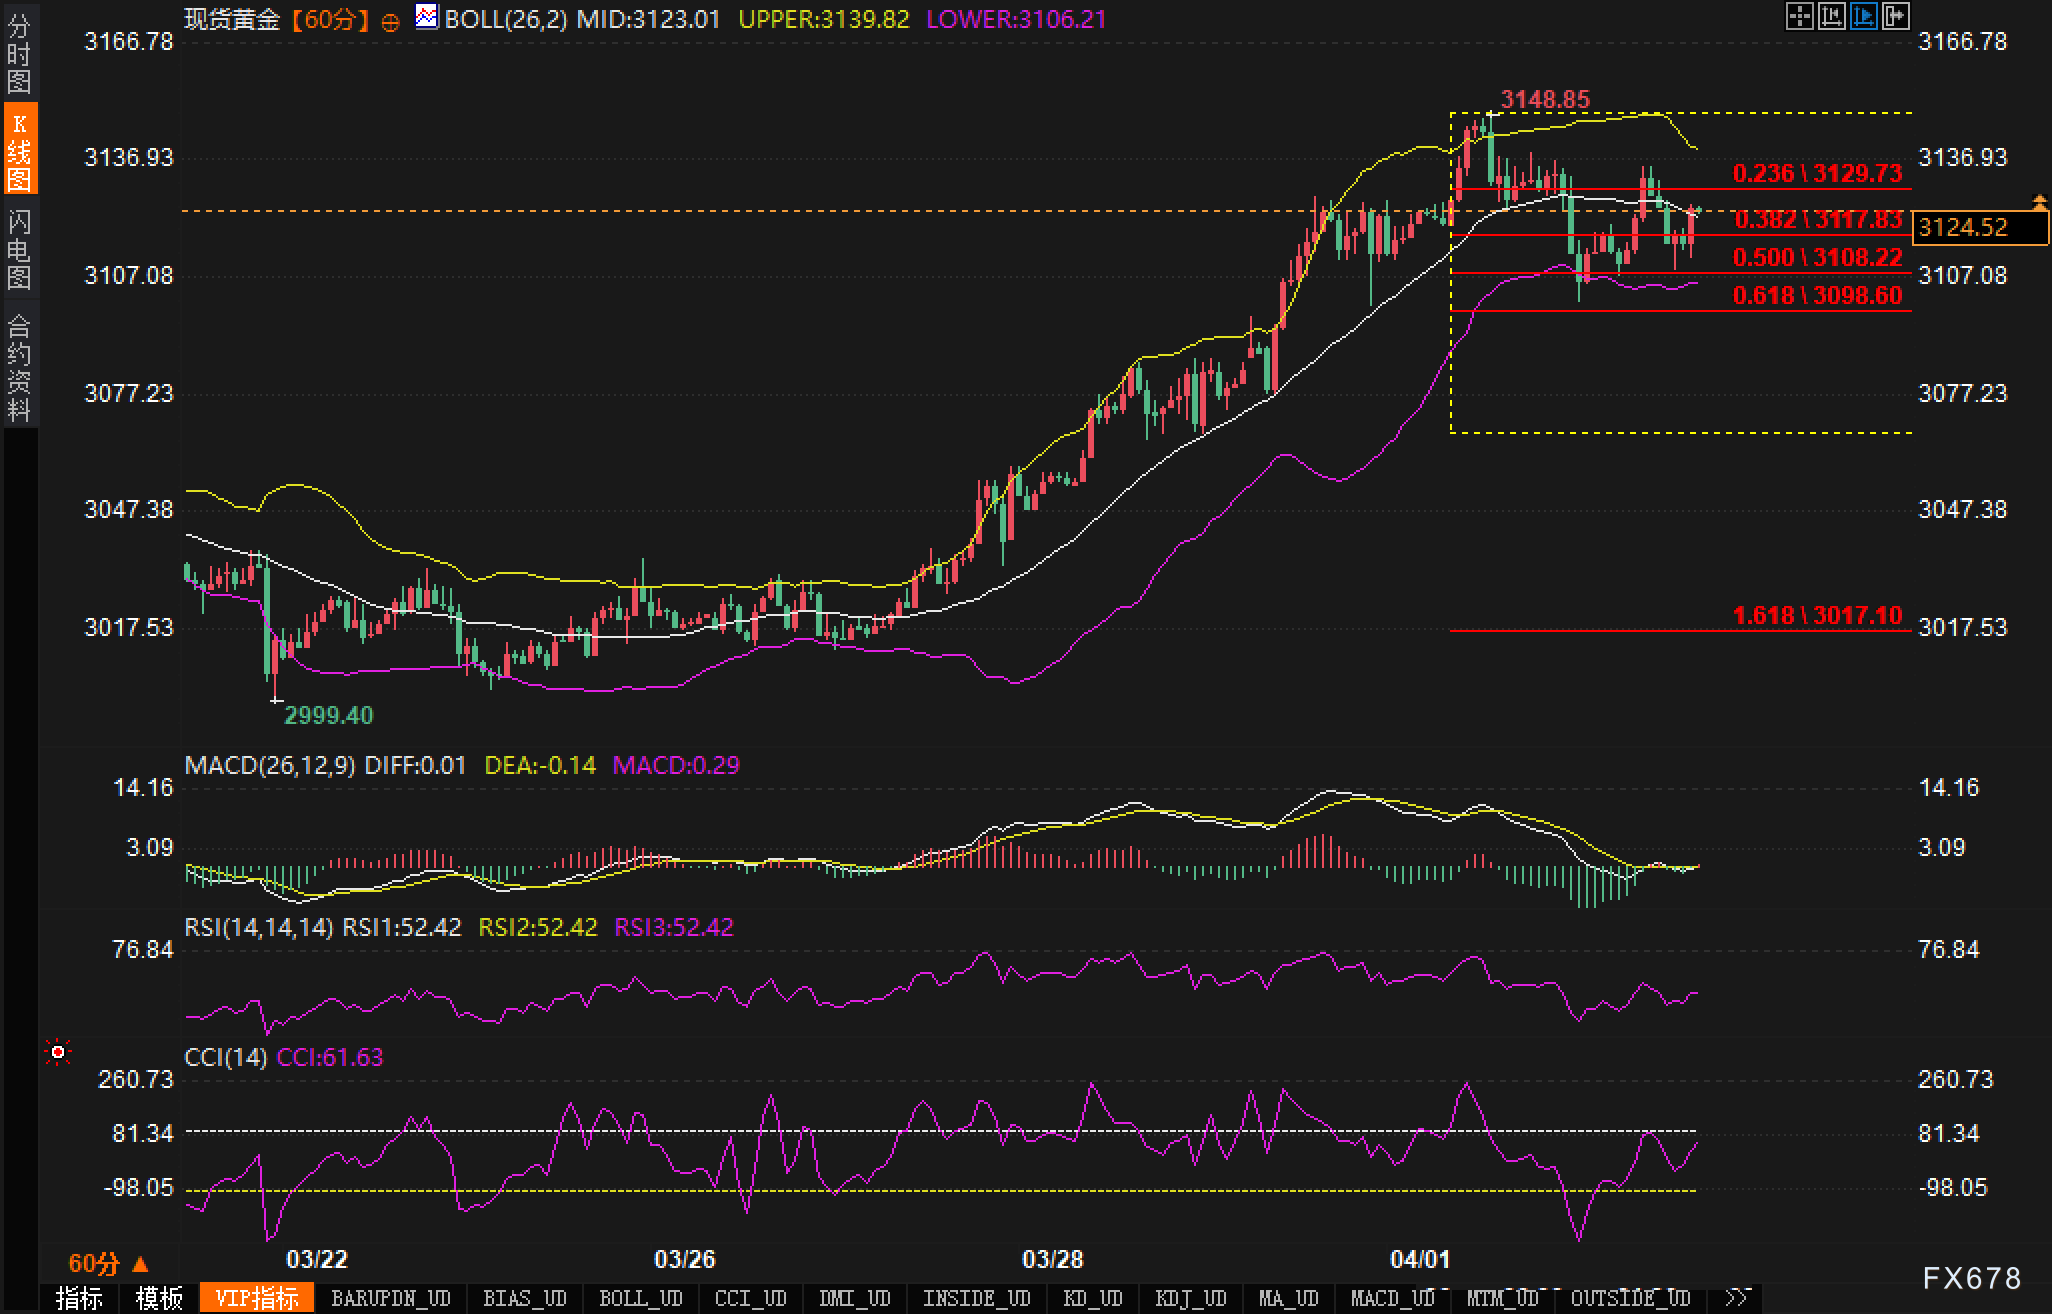Viewport: 2052px width, 1314px height.
Task: Show more indicators with >> arrow
Action: pos(1737,1298)
